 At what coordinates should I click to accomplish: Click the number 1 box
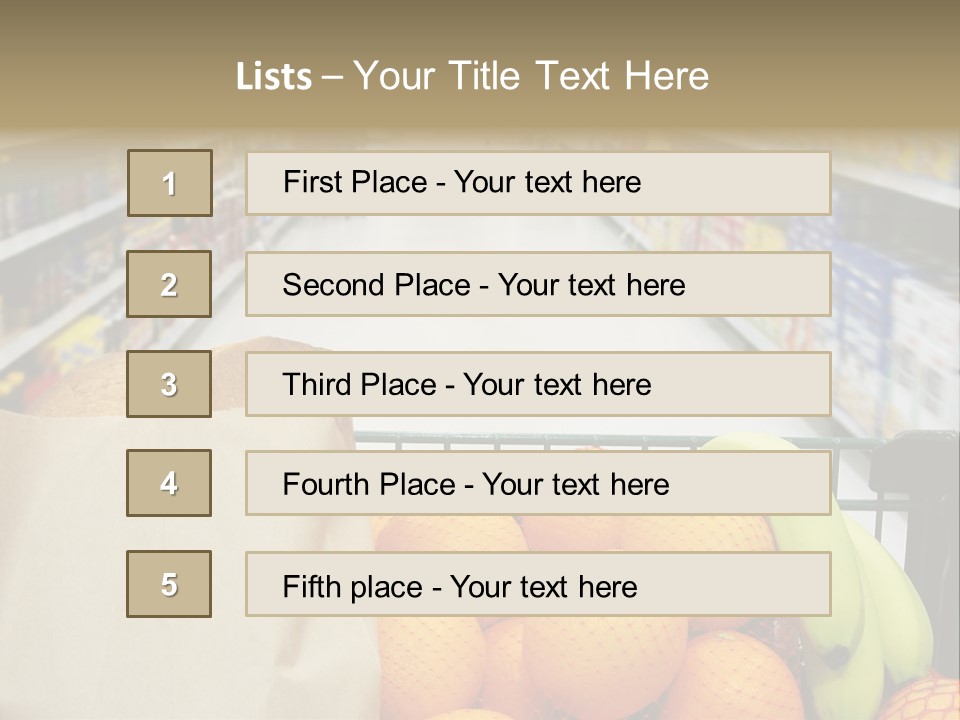[x=170, y=183]
